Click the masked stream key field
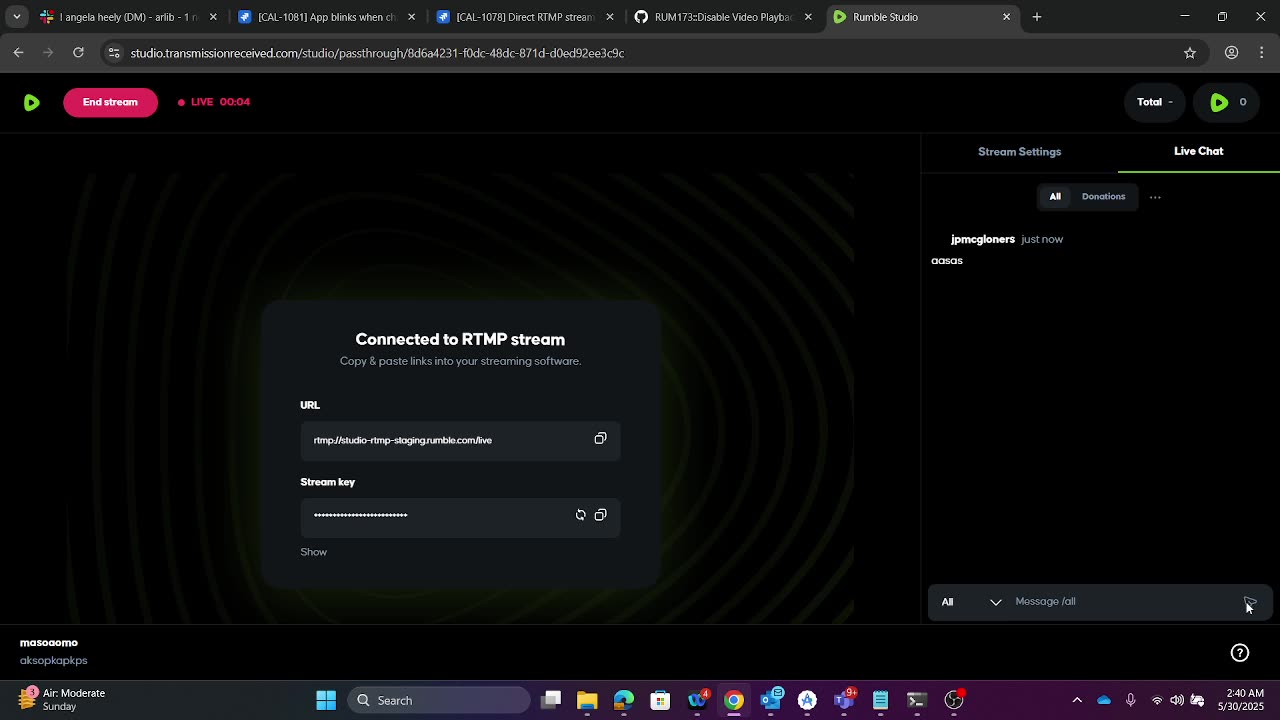The image size is (1280, 720). (460, 516)
